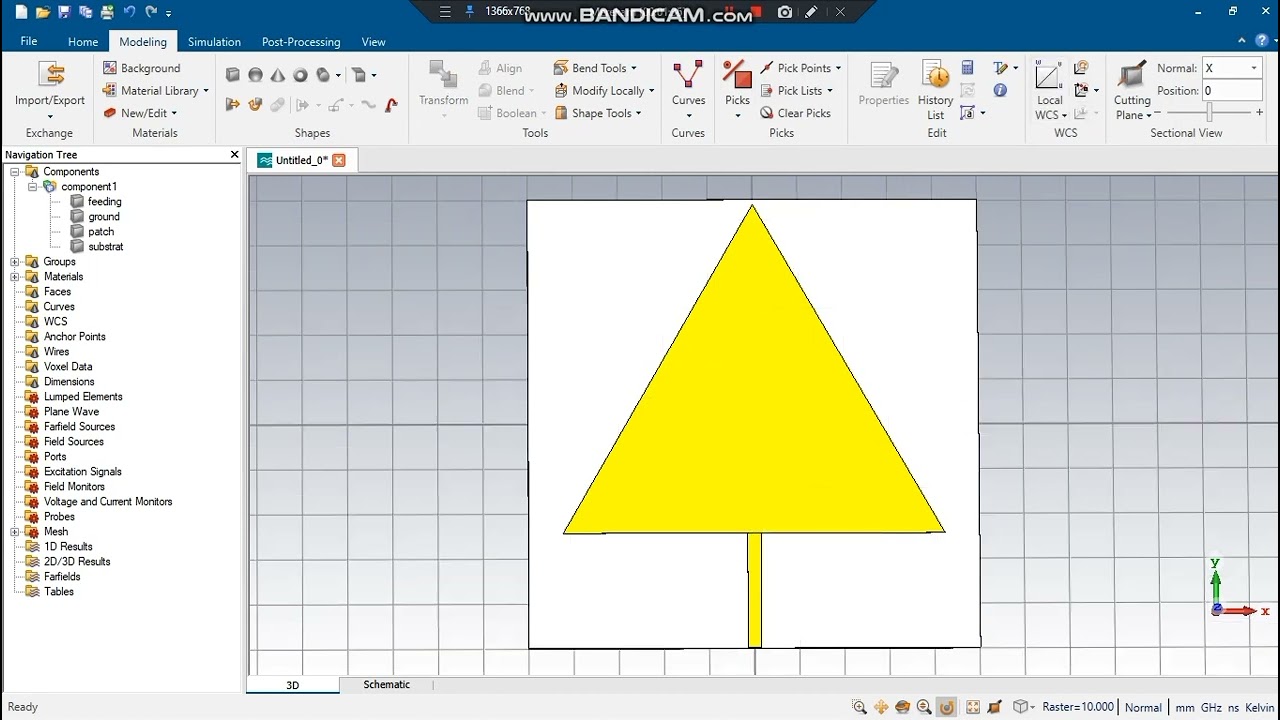Open the Schematic view tab
The height and width of the screenshot is (720, 1280).
click(386, 685)
